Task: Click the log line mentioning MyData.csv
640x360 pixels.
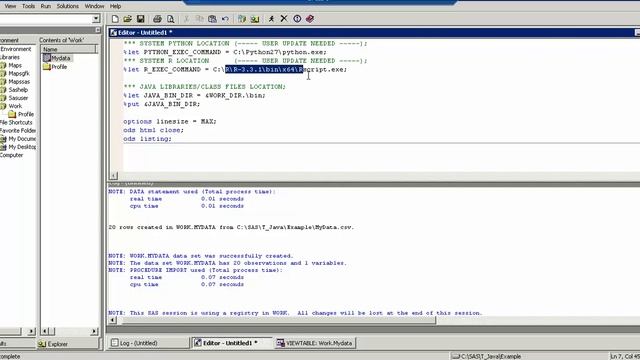Action: tap(231, 227)
